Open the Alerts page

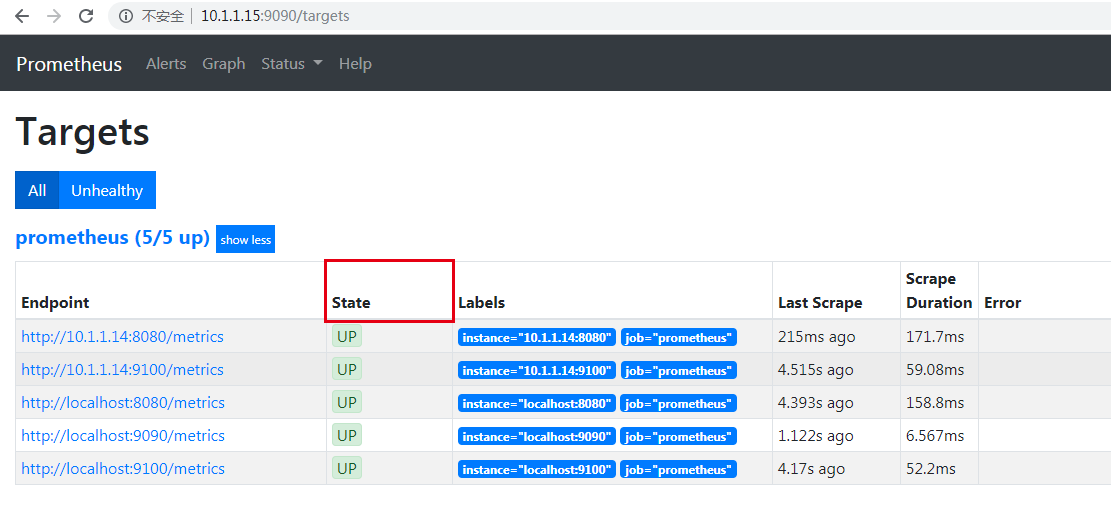click(x=166, y=63)
